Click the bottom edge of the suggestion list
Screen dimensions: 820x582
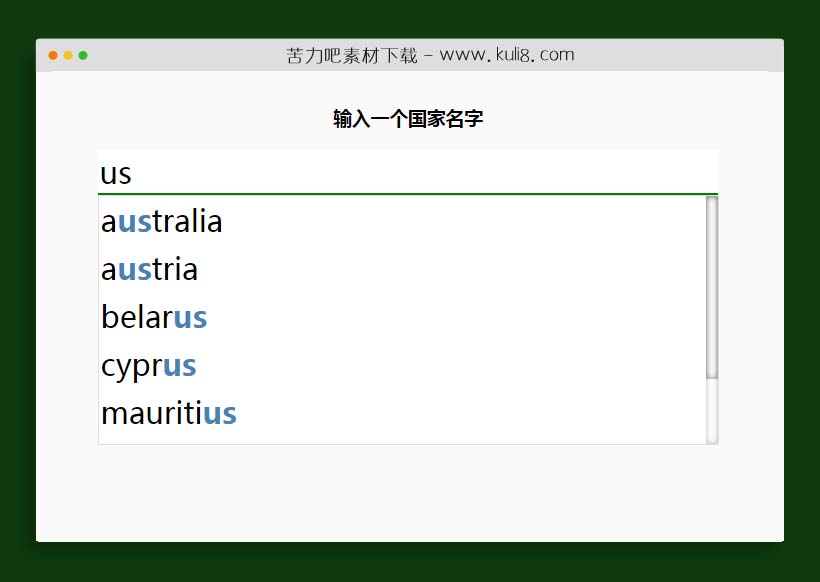[x=400, y=444]
